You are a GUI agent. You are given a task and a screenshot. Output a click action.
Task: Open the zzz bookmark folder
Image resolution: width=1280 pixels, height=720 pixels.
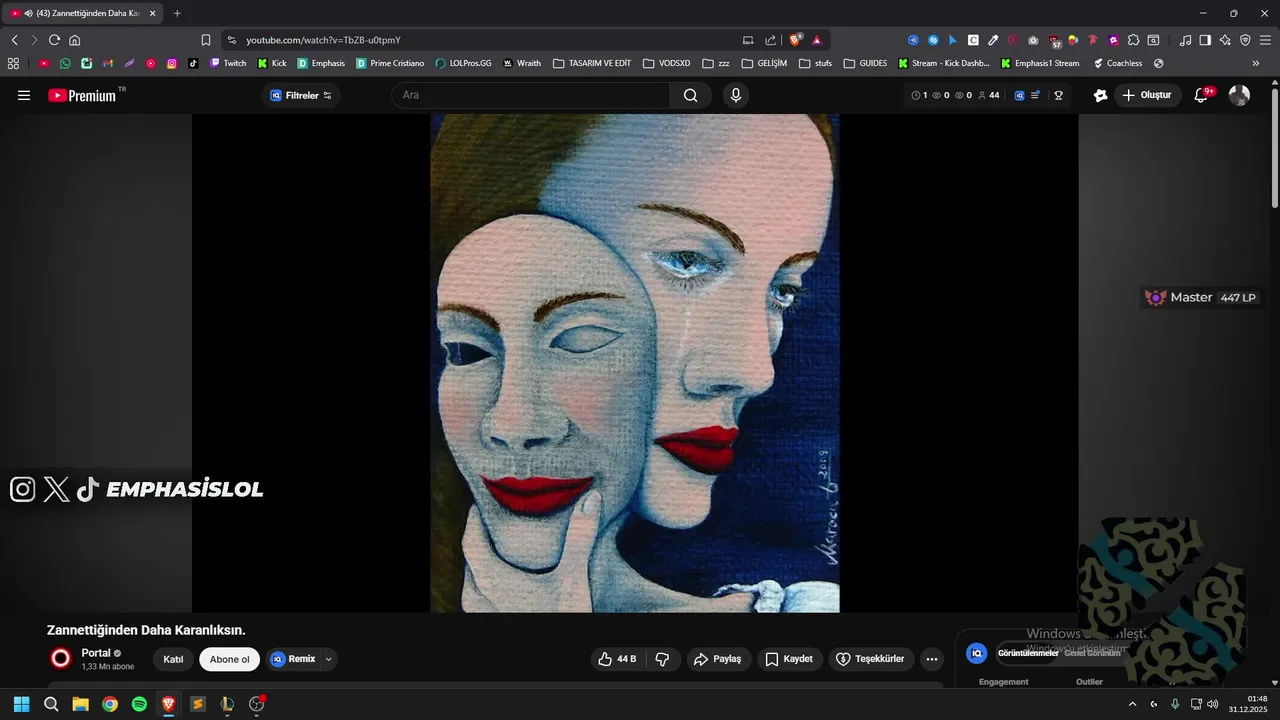(716, 63)
